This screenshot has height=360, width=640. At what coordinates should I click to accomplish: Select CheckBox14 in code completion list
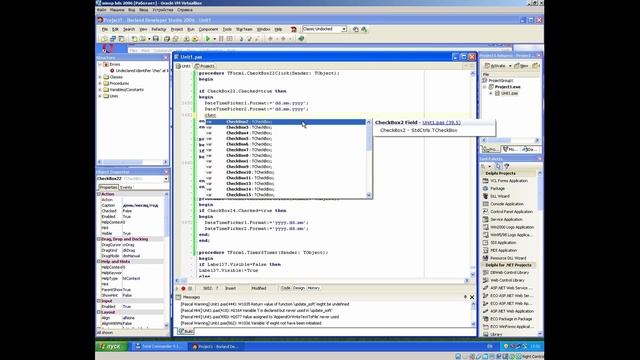286,189
